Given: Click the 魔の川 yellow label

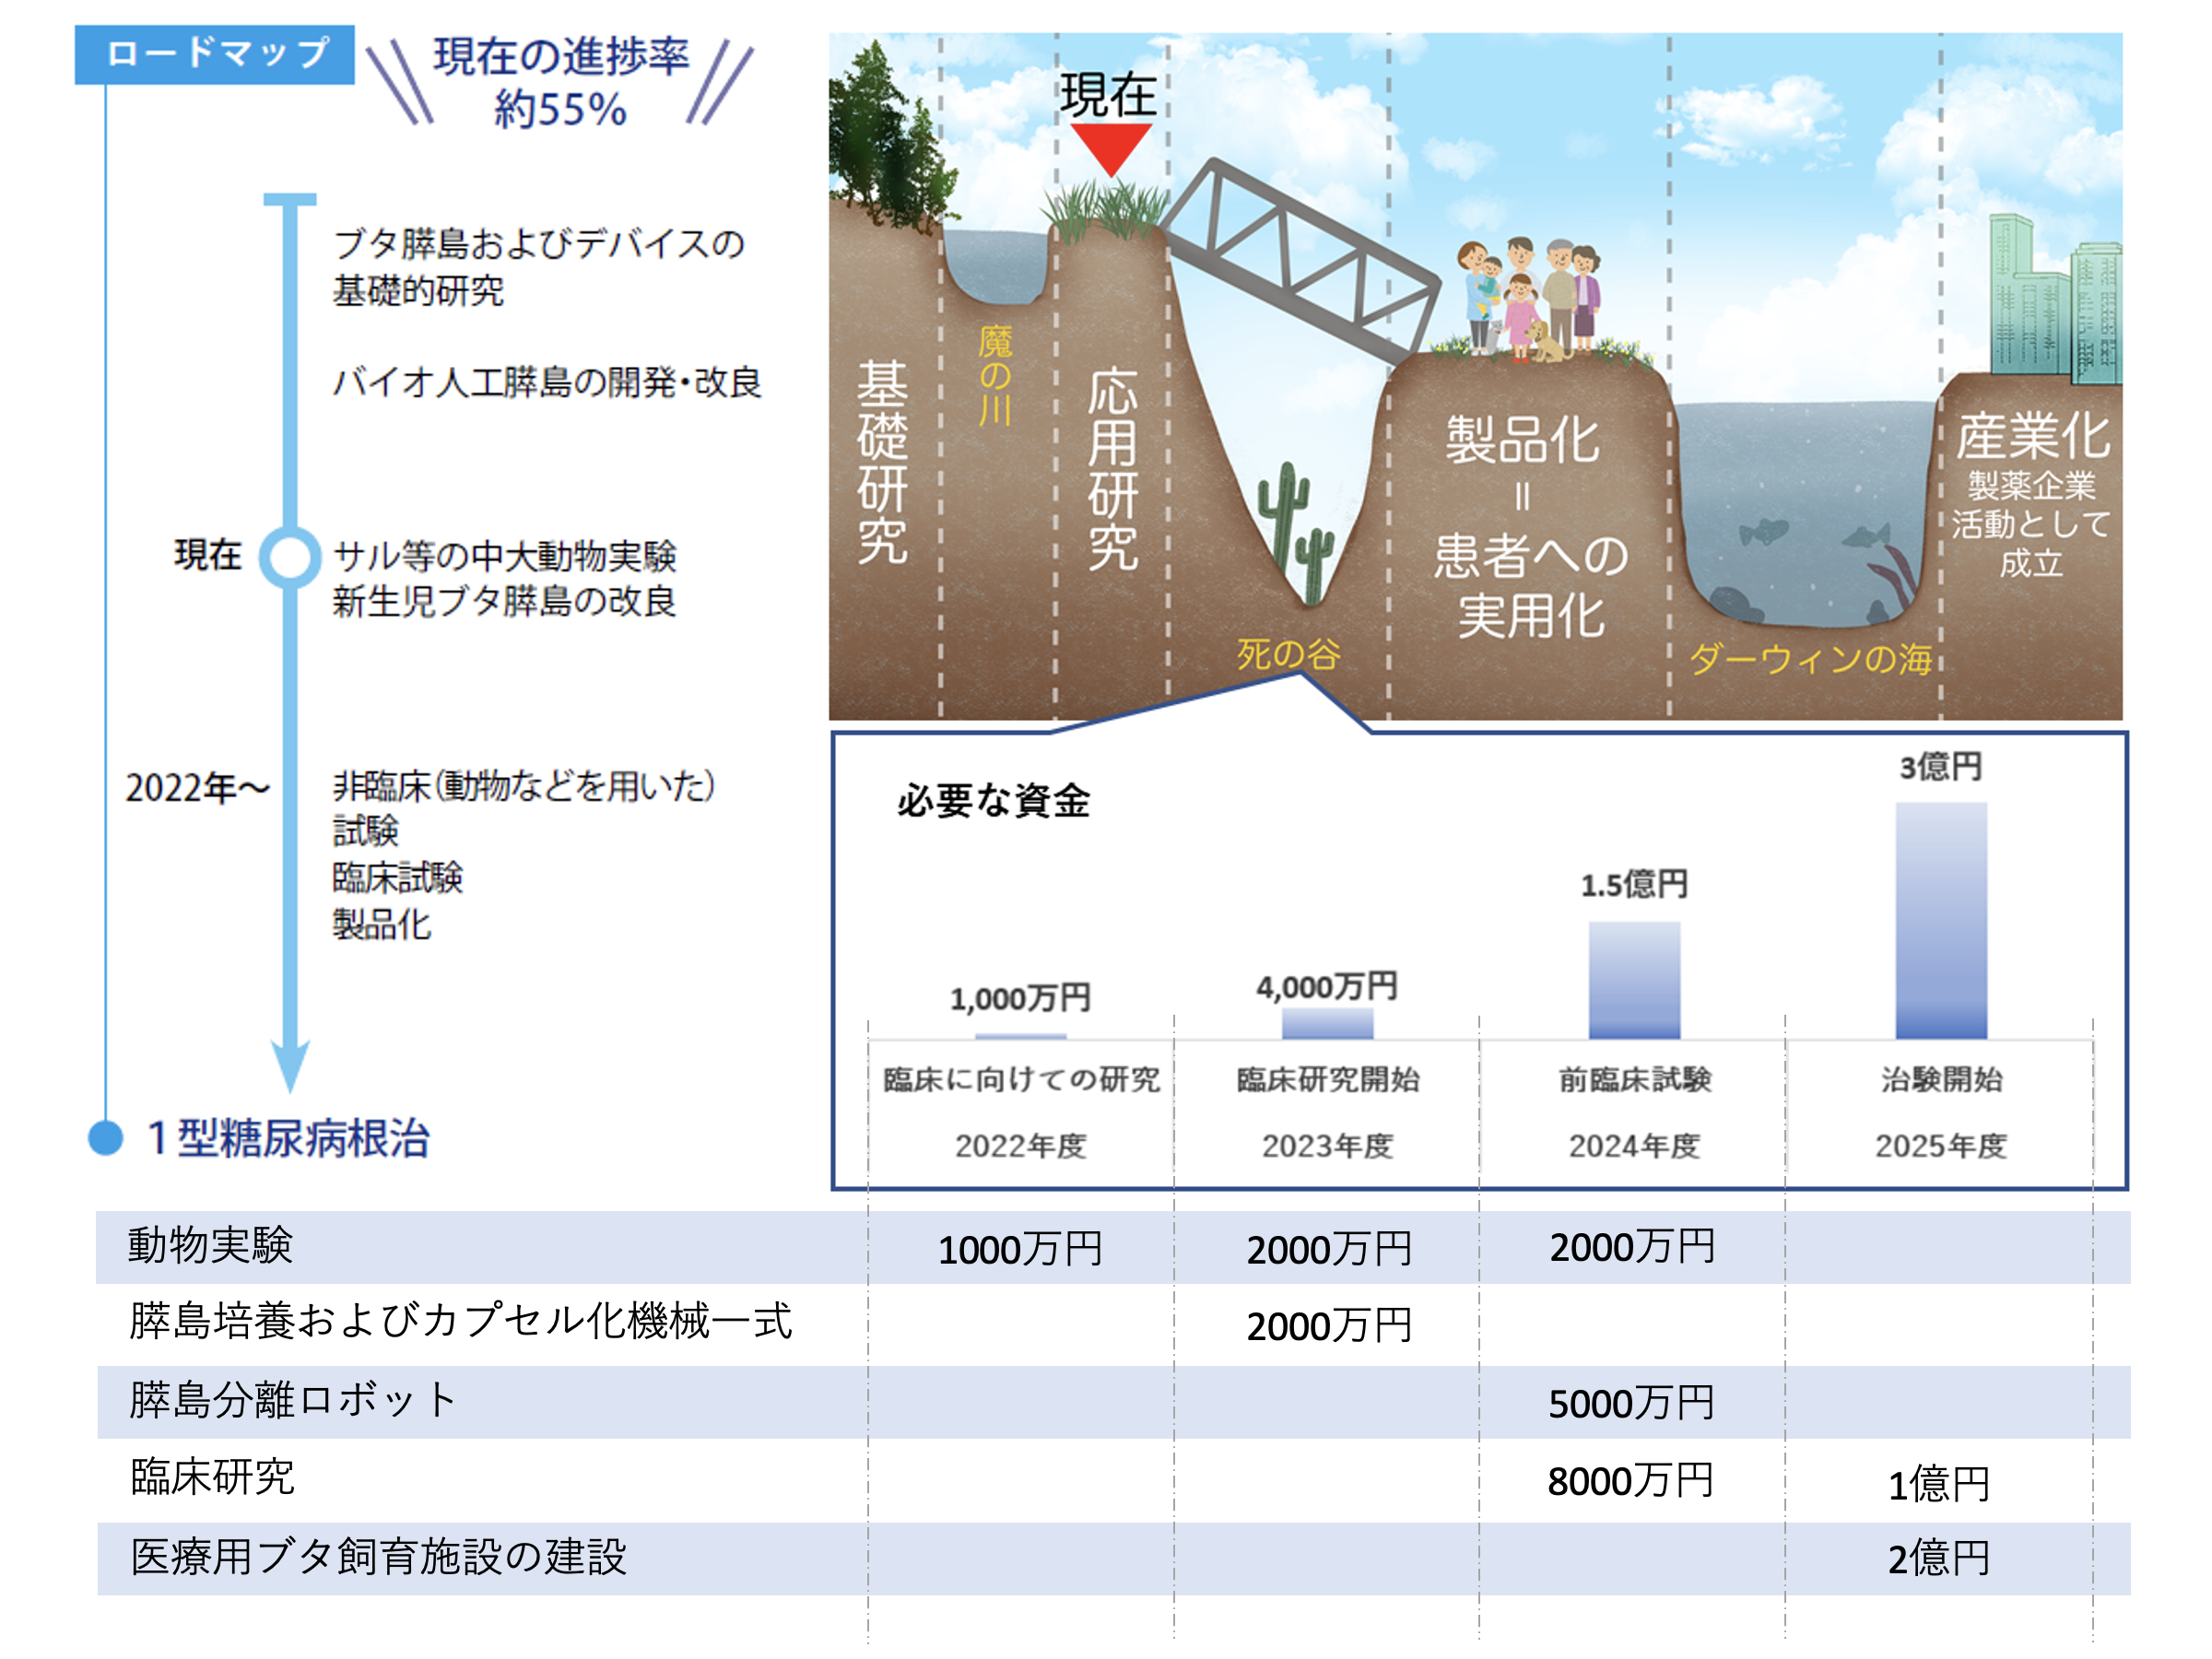Looking at the screenshot, I should point(995,375).
